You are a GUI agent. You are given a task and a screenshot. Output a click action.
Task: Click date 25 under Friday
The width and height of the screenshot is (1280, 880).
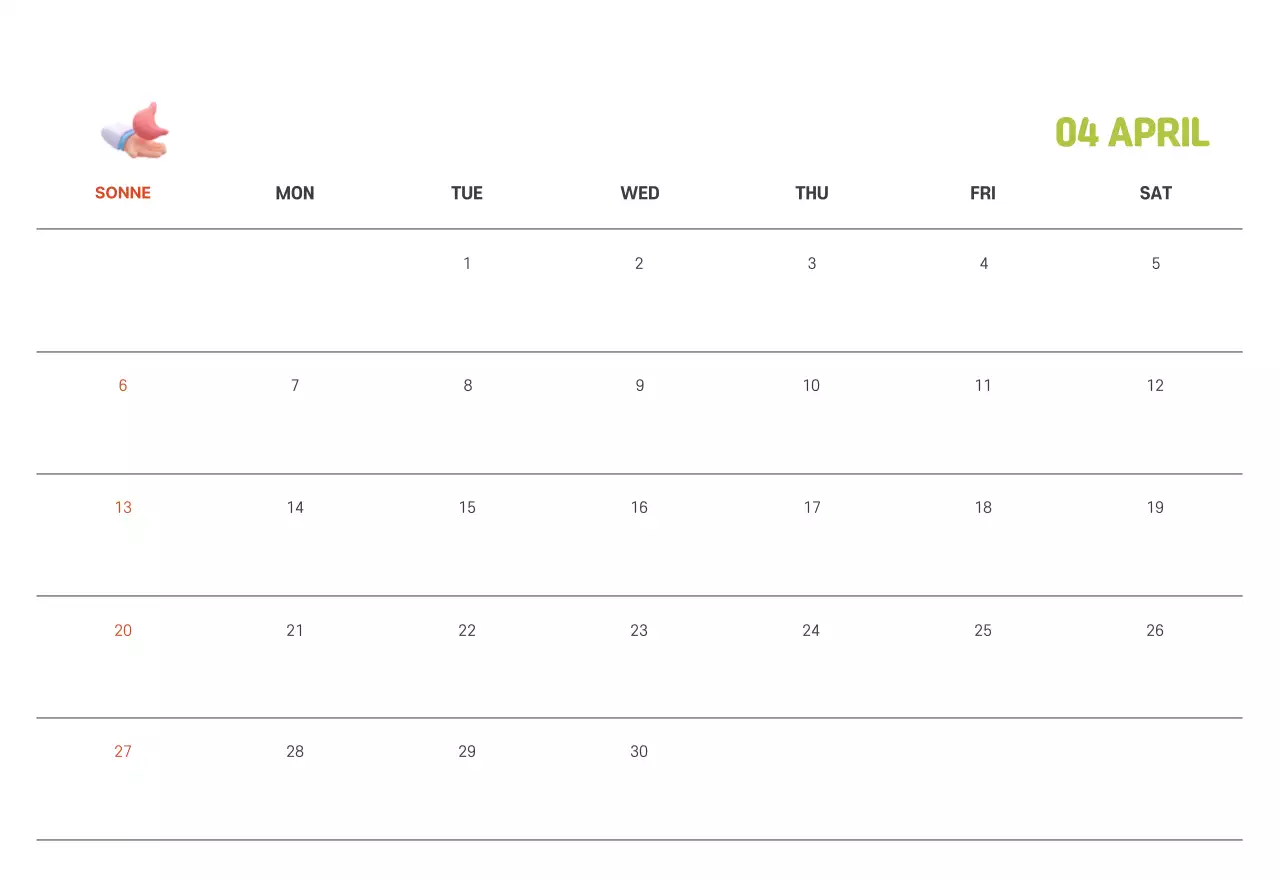click(x=983, y=630)
